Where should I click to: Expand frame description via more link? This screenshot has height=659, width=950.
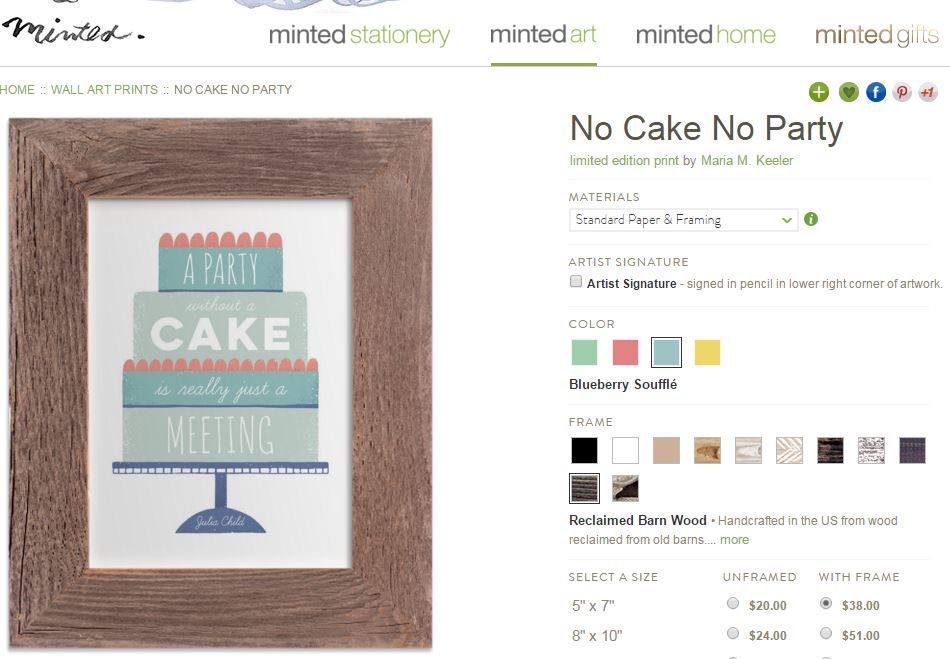[x=734, y=540]
